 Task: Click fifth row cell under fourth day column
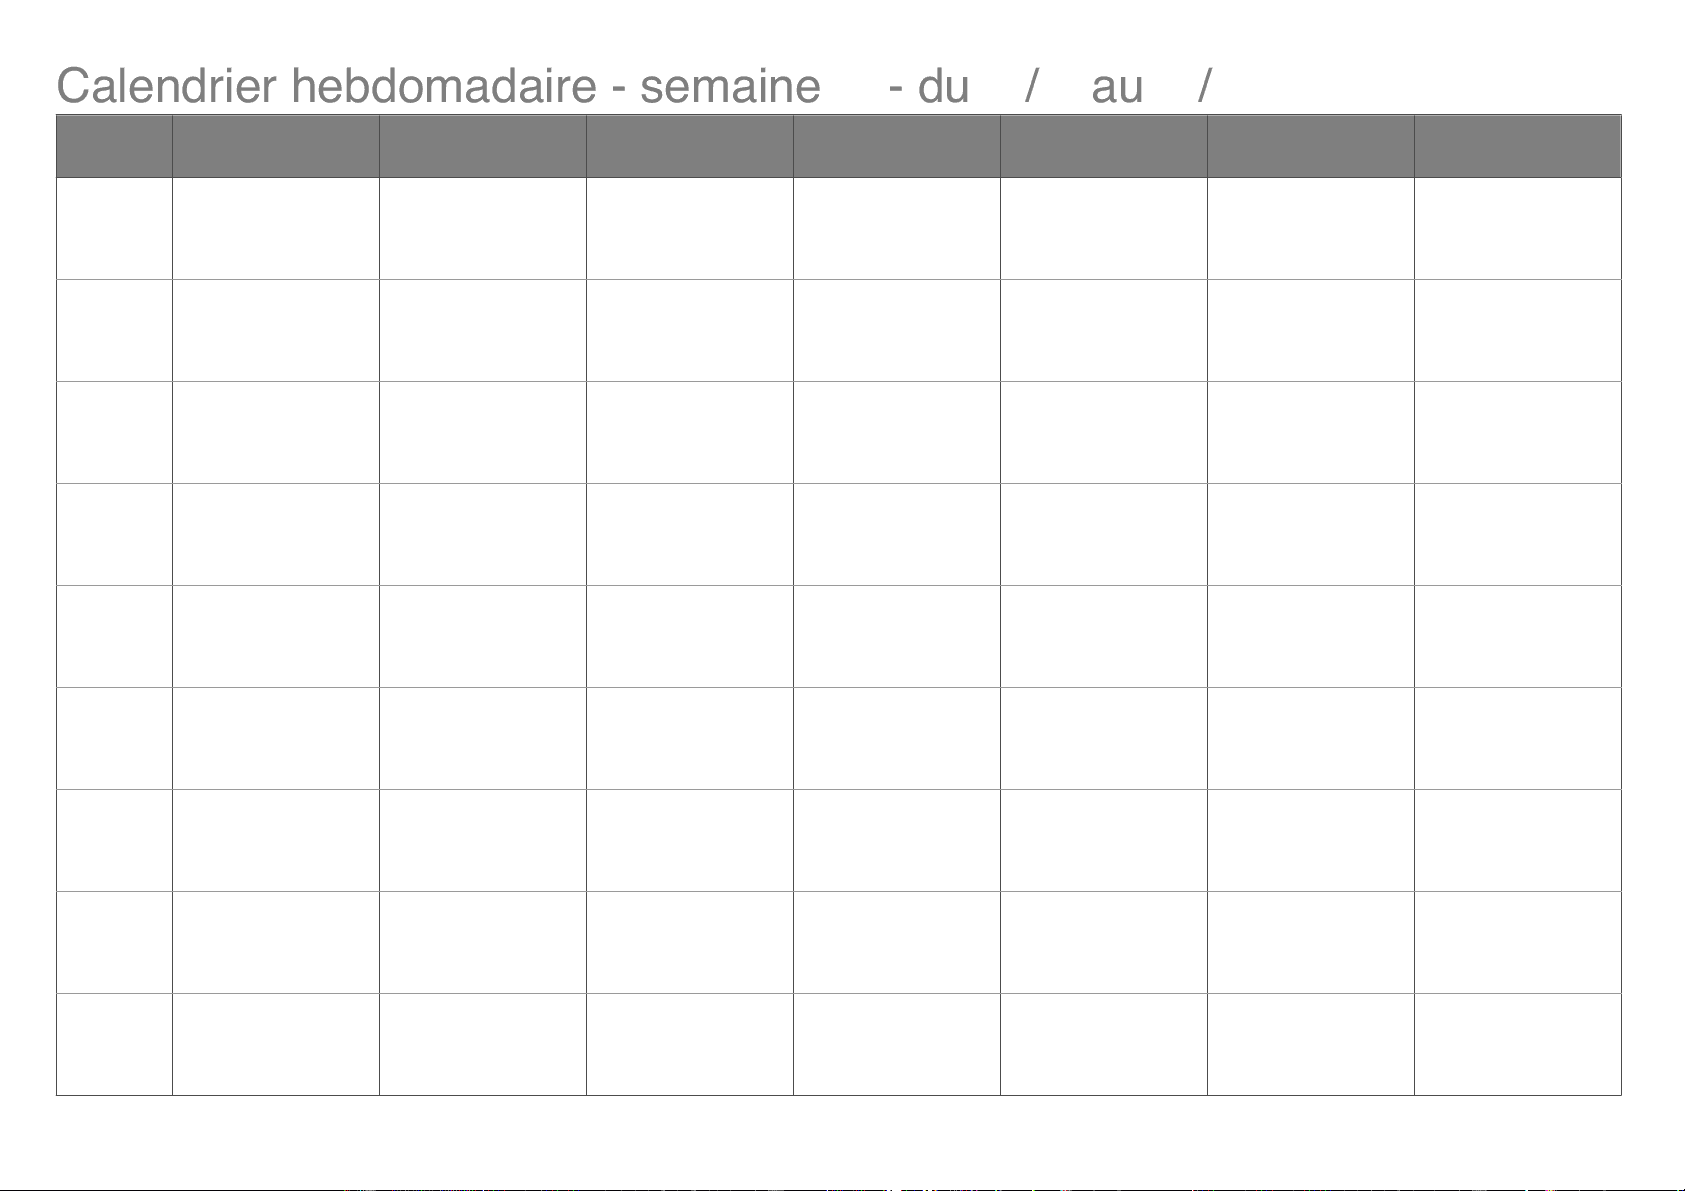tap(896, 636)
